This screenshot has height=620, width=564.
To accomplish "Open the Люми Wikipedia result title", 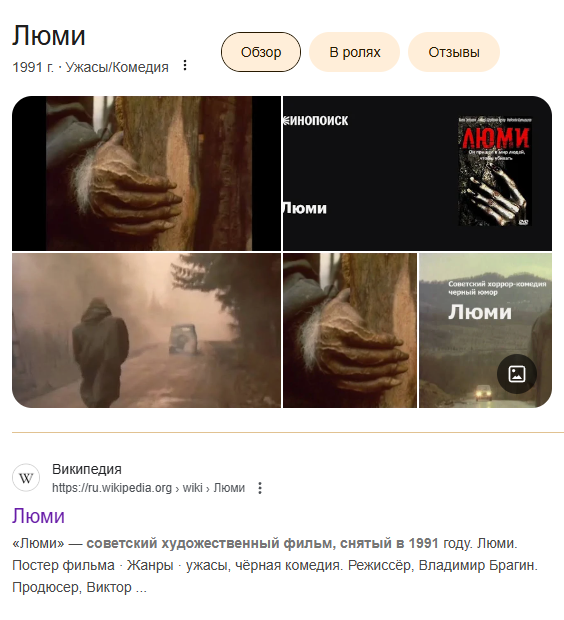I will click(38, 516).
